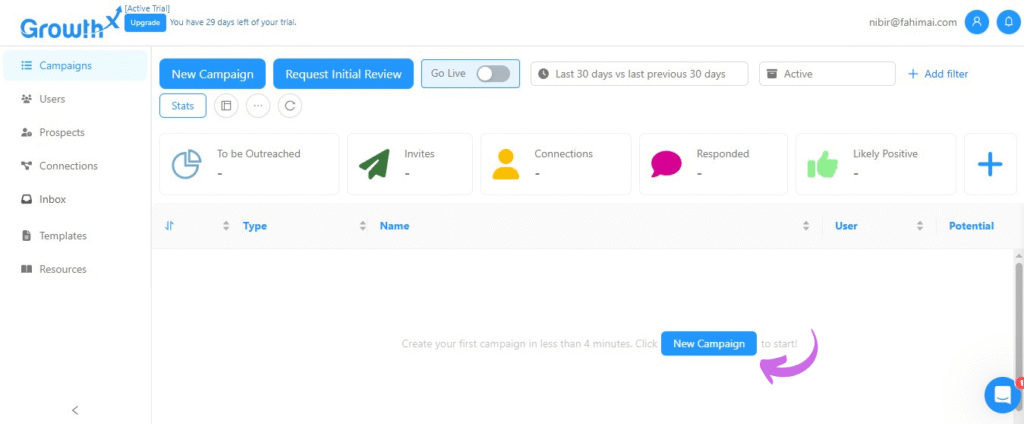Click the New Campaign button in empty state
Image resolution: width=1024 pixels, height=424 pixels.
click(x=709, y=344)
